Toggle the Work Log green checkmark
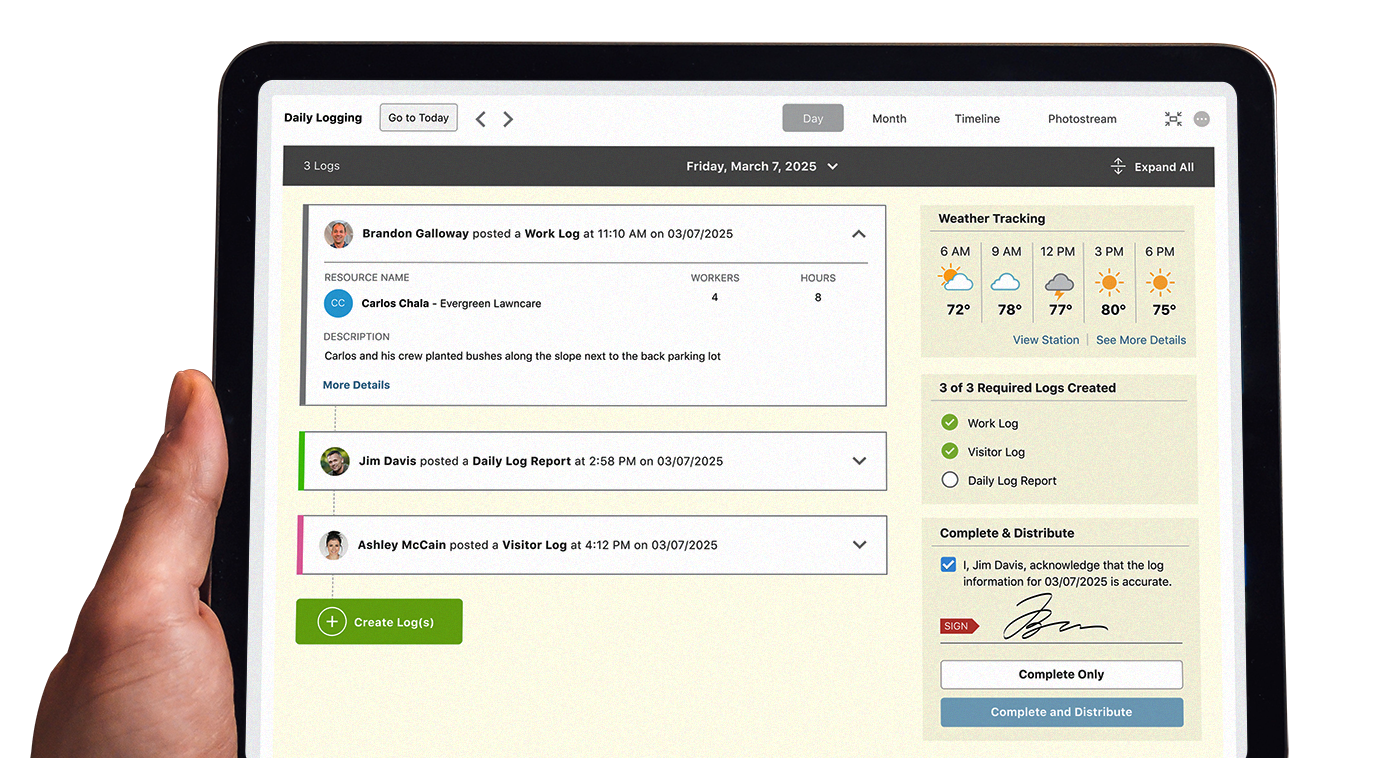The image size is (1390, 758). (x=950, y=423)
